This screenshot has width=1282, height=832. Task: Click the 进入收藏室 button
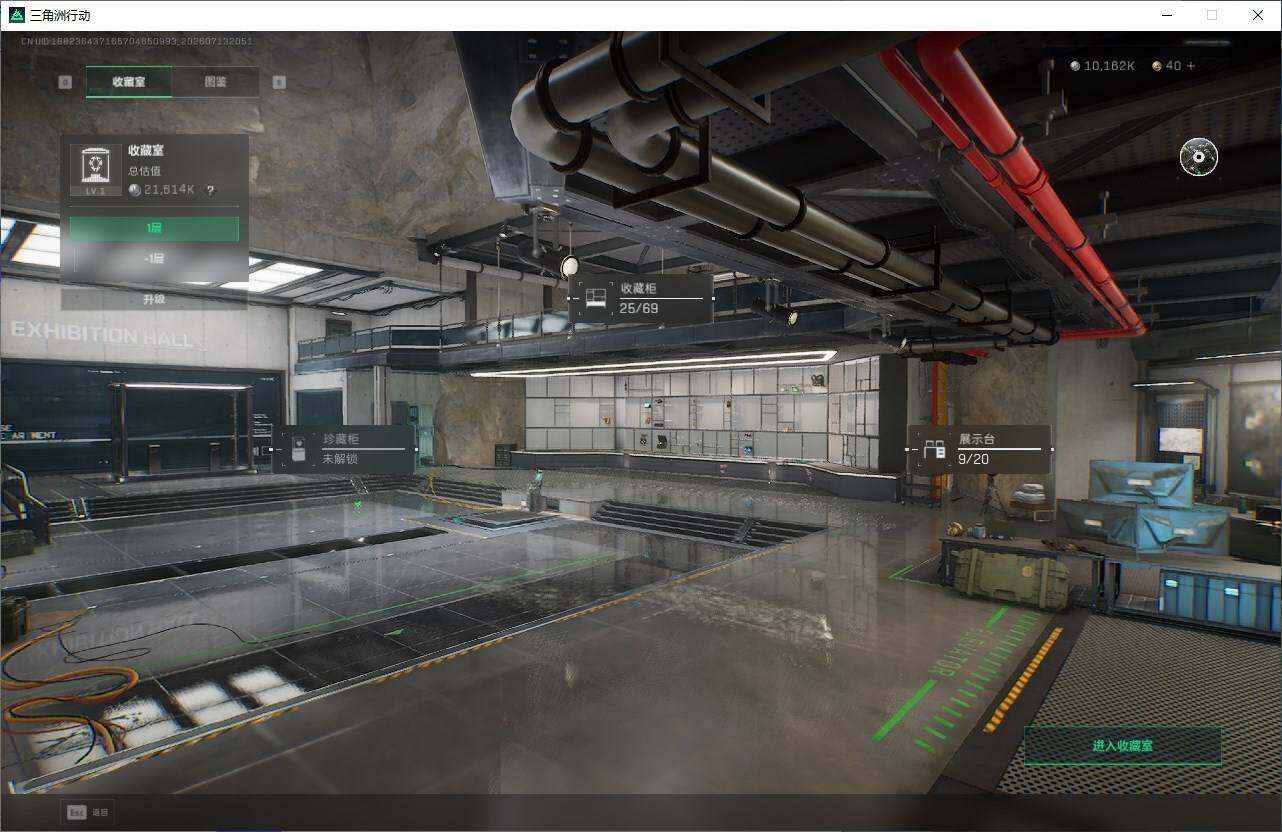(1123, 746)
